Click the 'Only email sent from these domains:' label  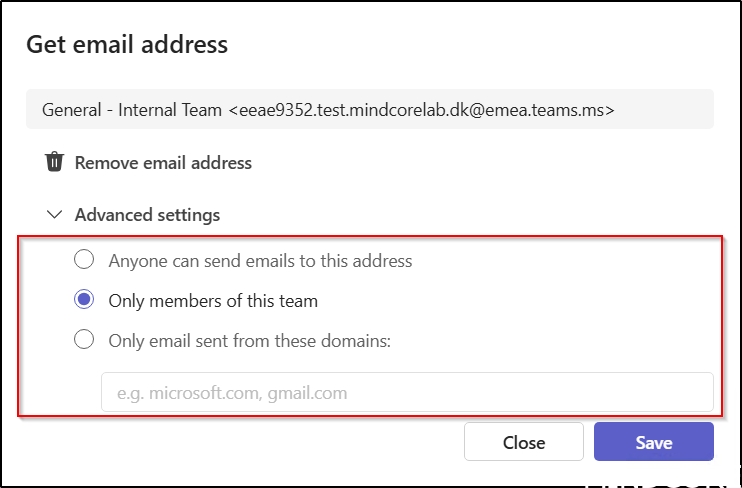pos(249,340)
